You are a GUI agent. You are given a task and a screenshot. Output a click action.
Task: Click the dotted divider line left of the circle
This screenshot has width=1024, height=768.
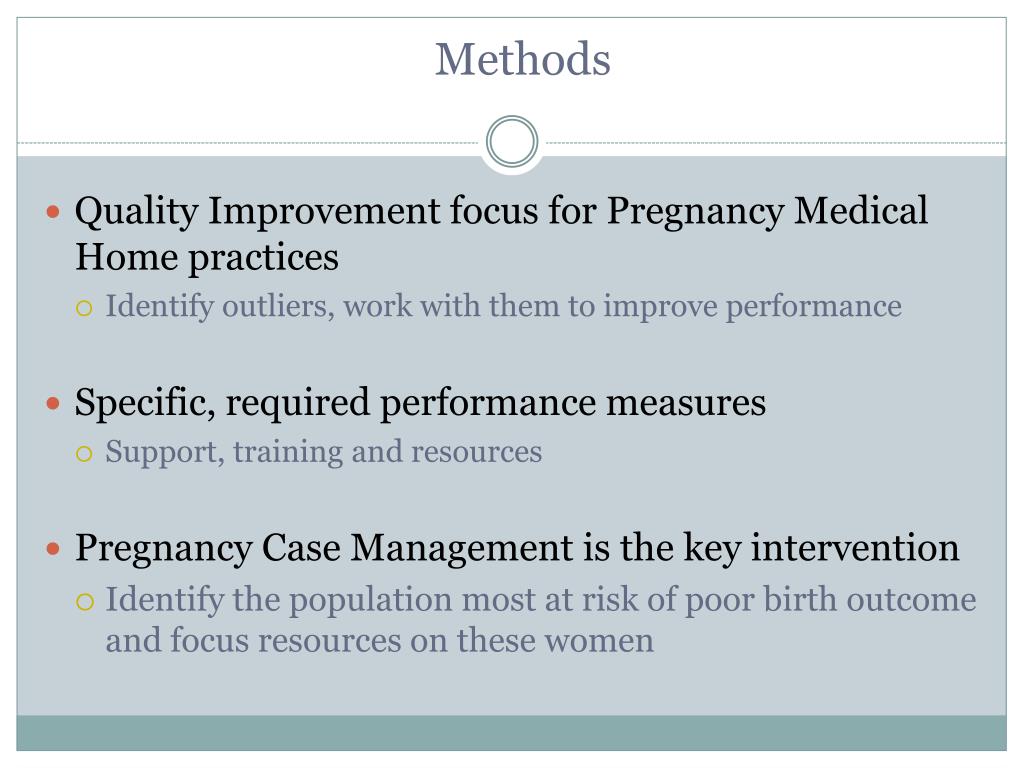(x=250, y=142)
